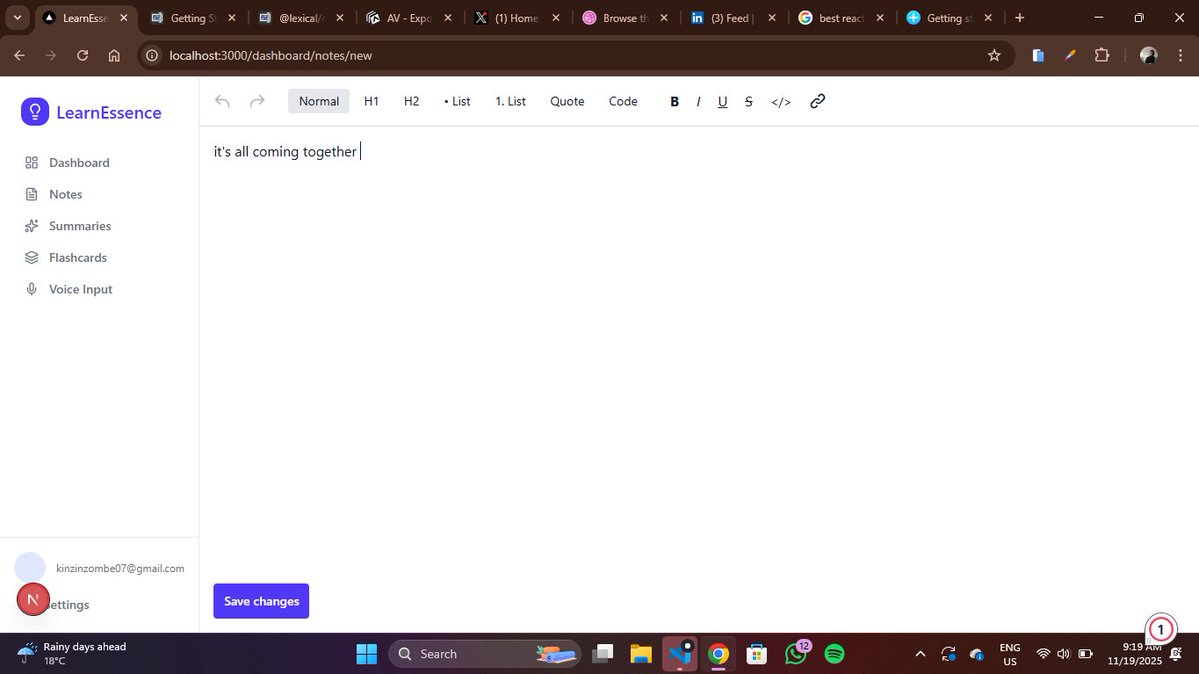
Task: Format text as inline code snippet
Action: point(781,101)
